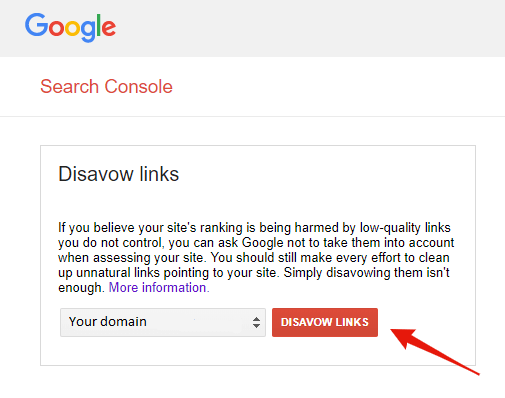This screenshot has width=505, height=398.
Task: Open the Search Console title link
Action: (106, 87)
